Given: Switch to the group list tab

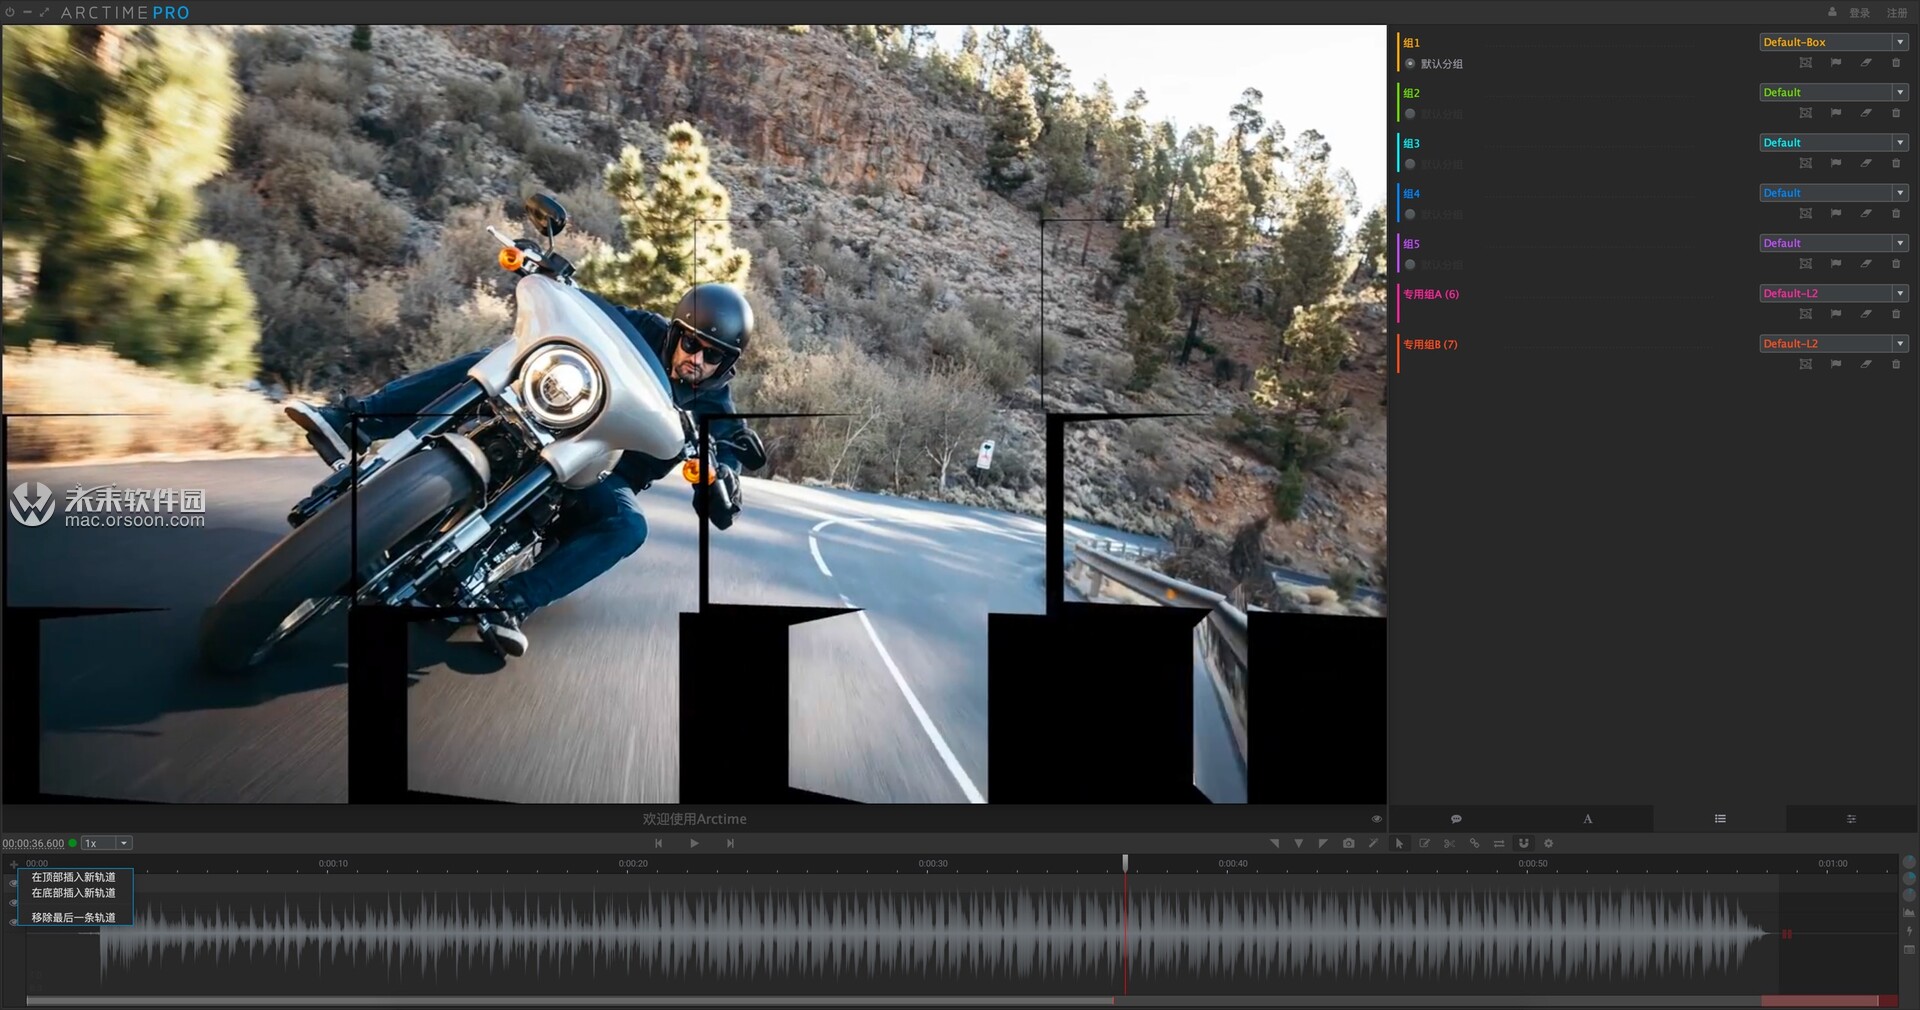Looking at the screenshot, I should (1720, 819).
